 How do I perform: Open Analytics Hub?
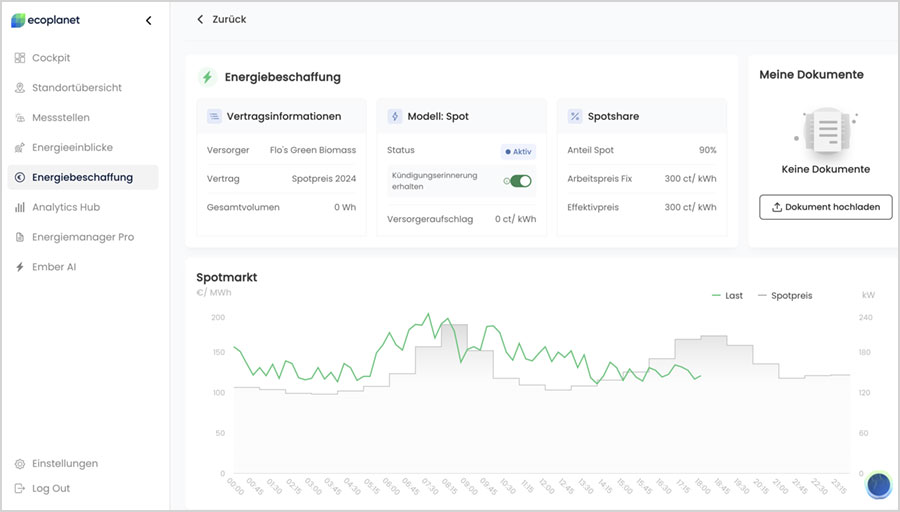point(66,207)
